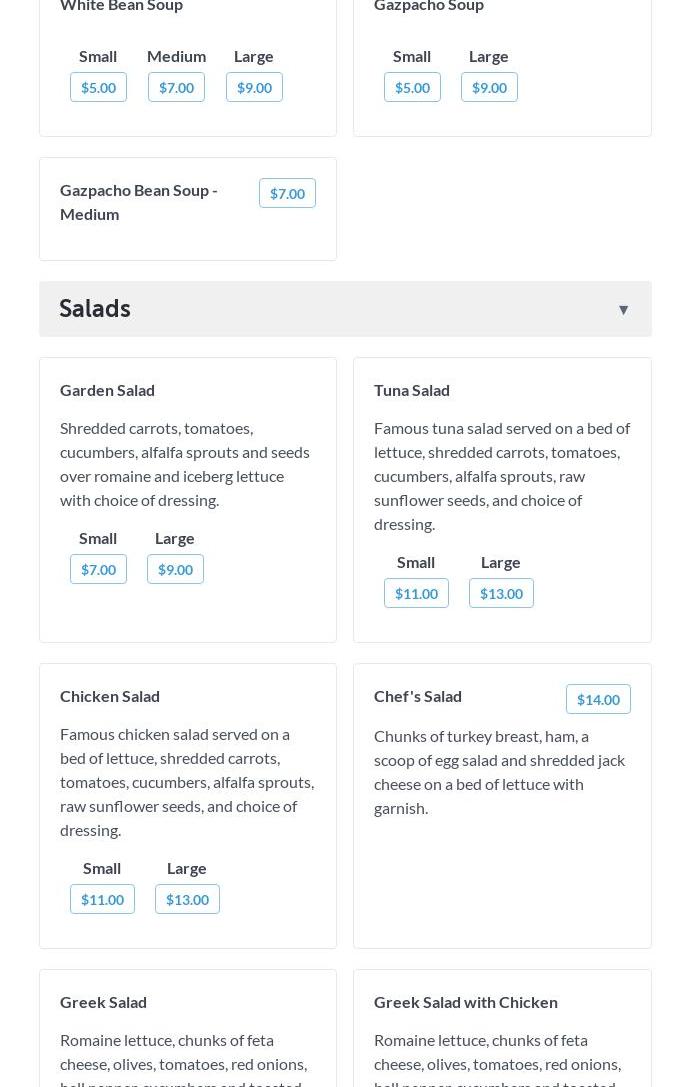Open the Garden Salad item title
690x1087 pixels.
[107, 390]
